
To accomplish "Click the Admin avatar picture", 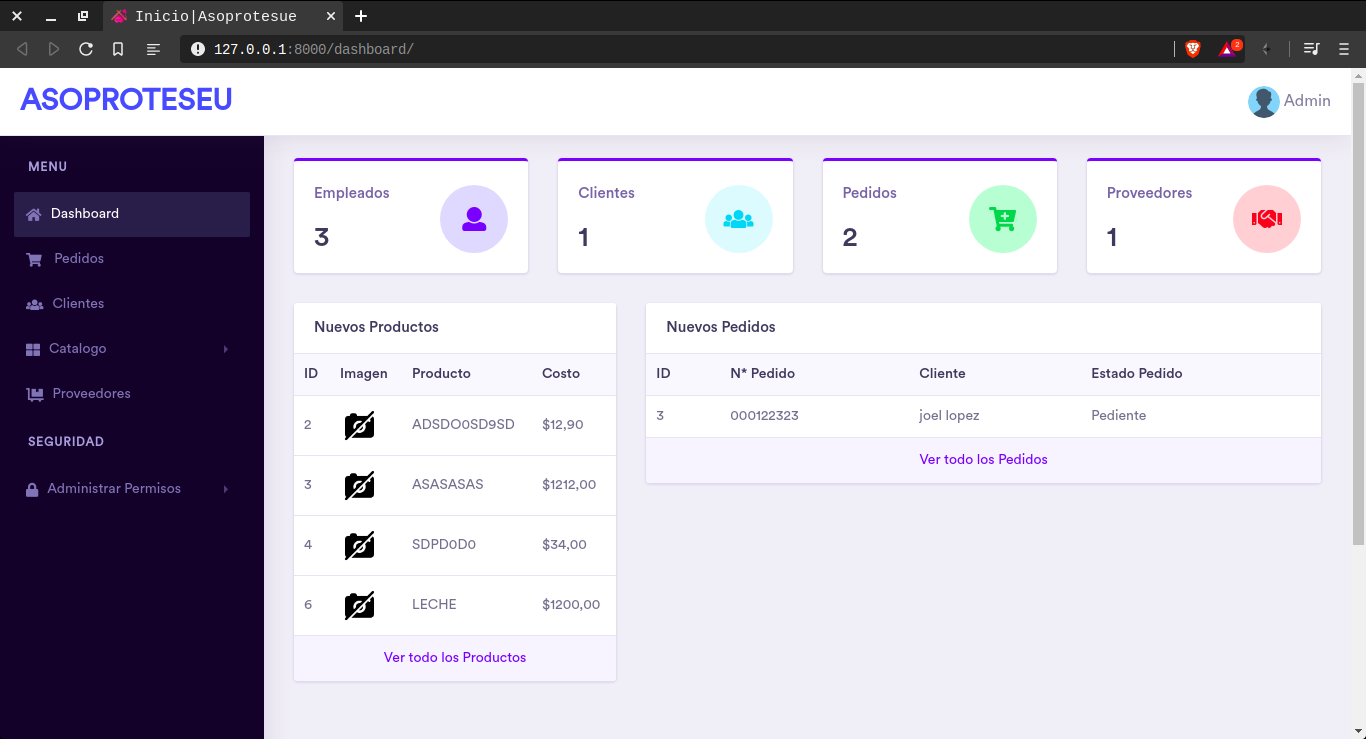I will tap(1264, 101).
